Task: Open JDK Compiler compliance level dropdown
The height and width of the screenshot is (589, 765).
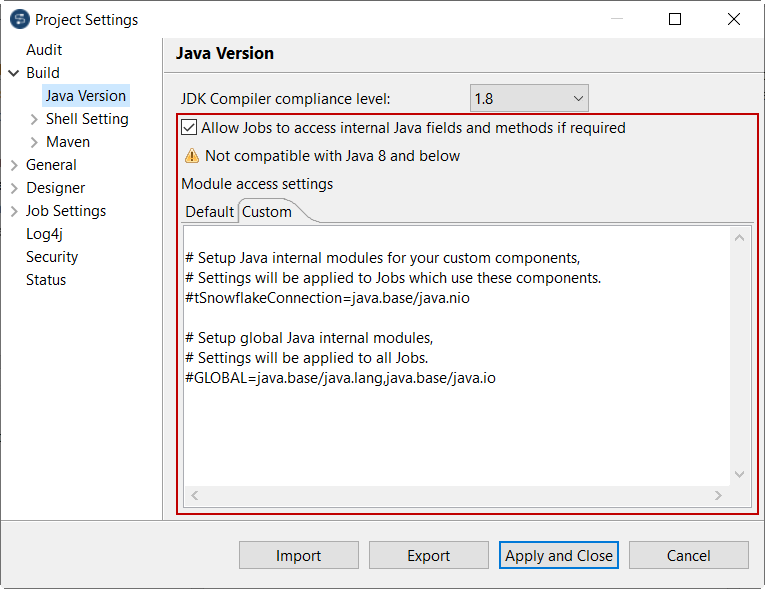Action: tap(529, 98)
